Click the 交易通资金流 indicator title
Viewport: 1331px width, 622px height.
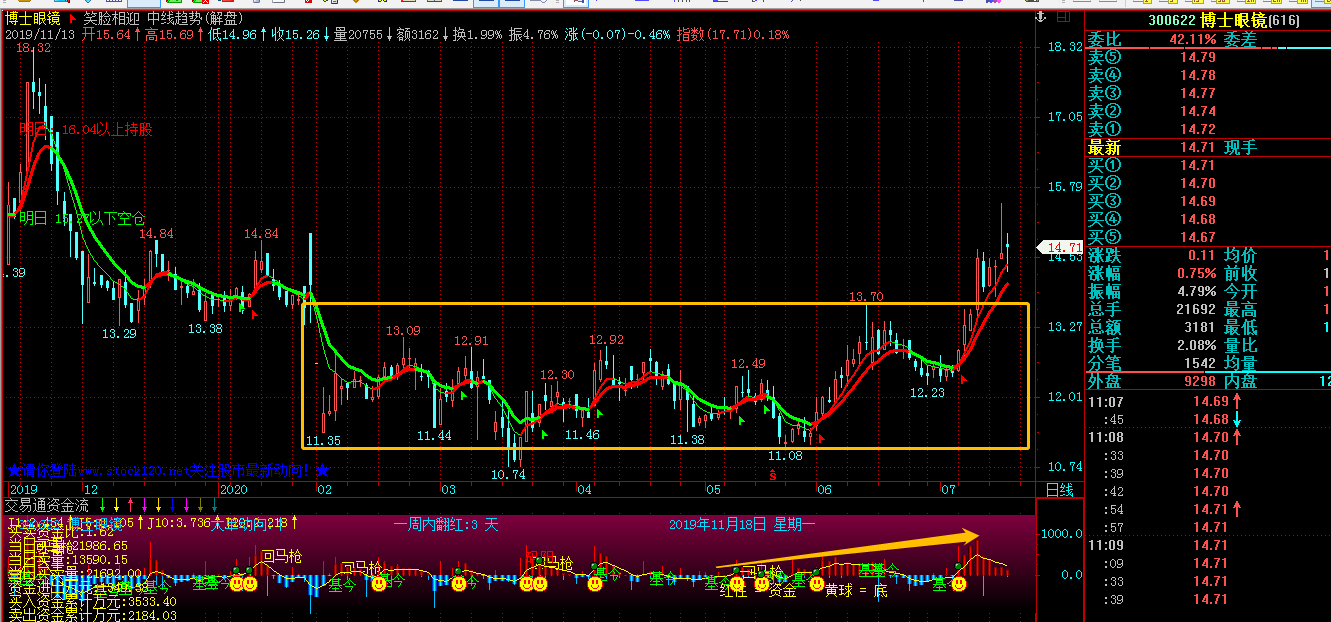(47, 505)
